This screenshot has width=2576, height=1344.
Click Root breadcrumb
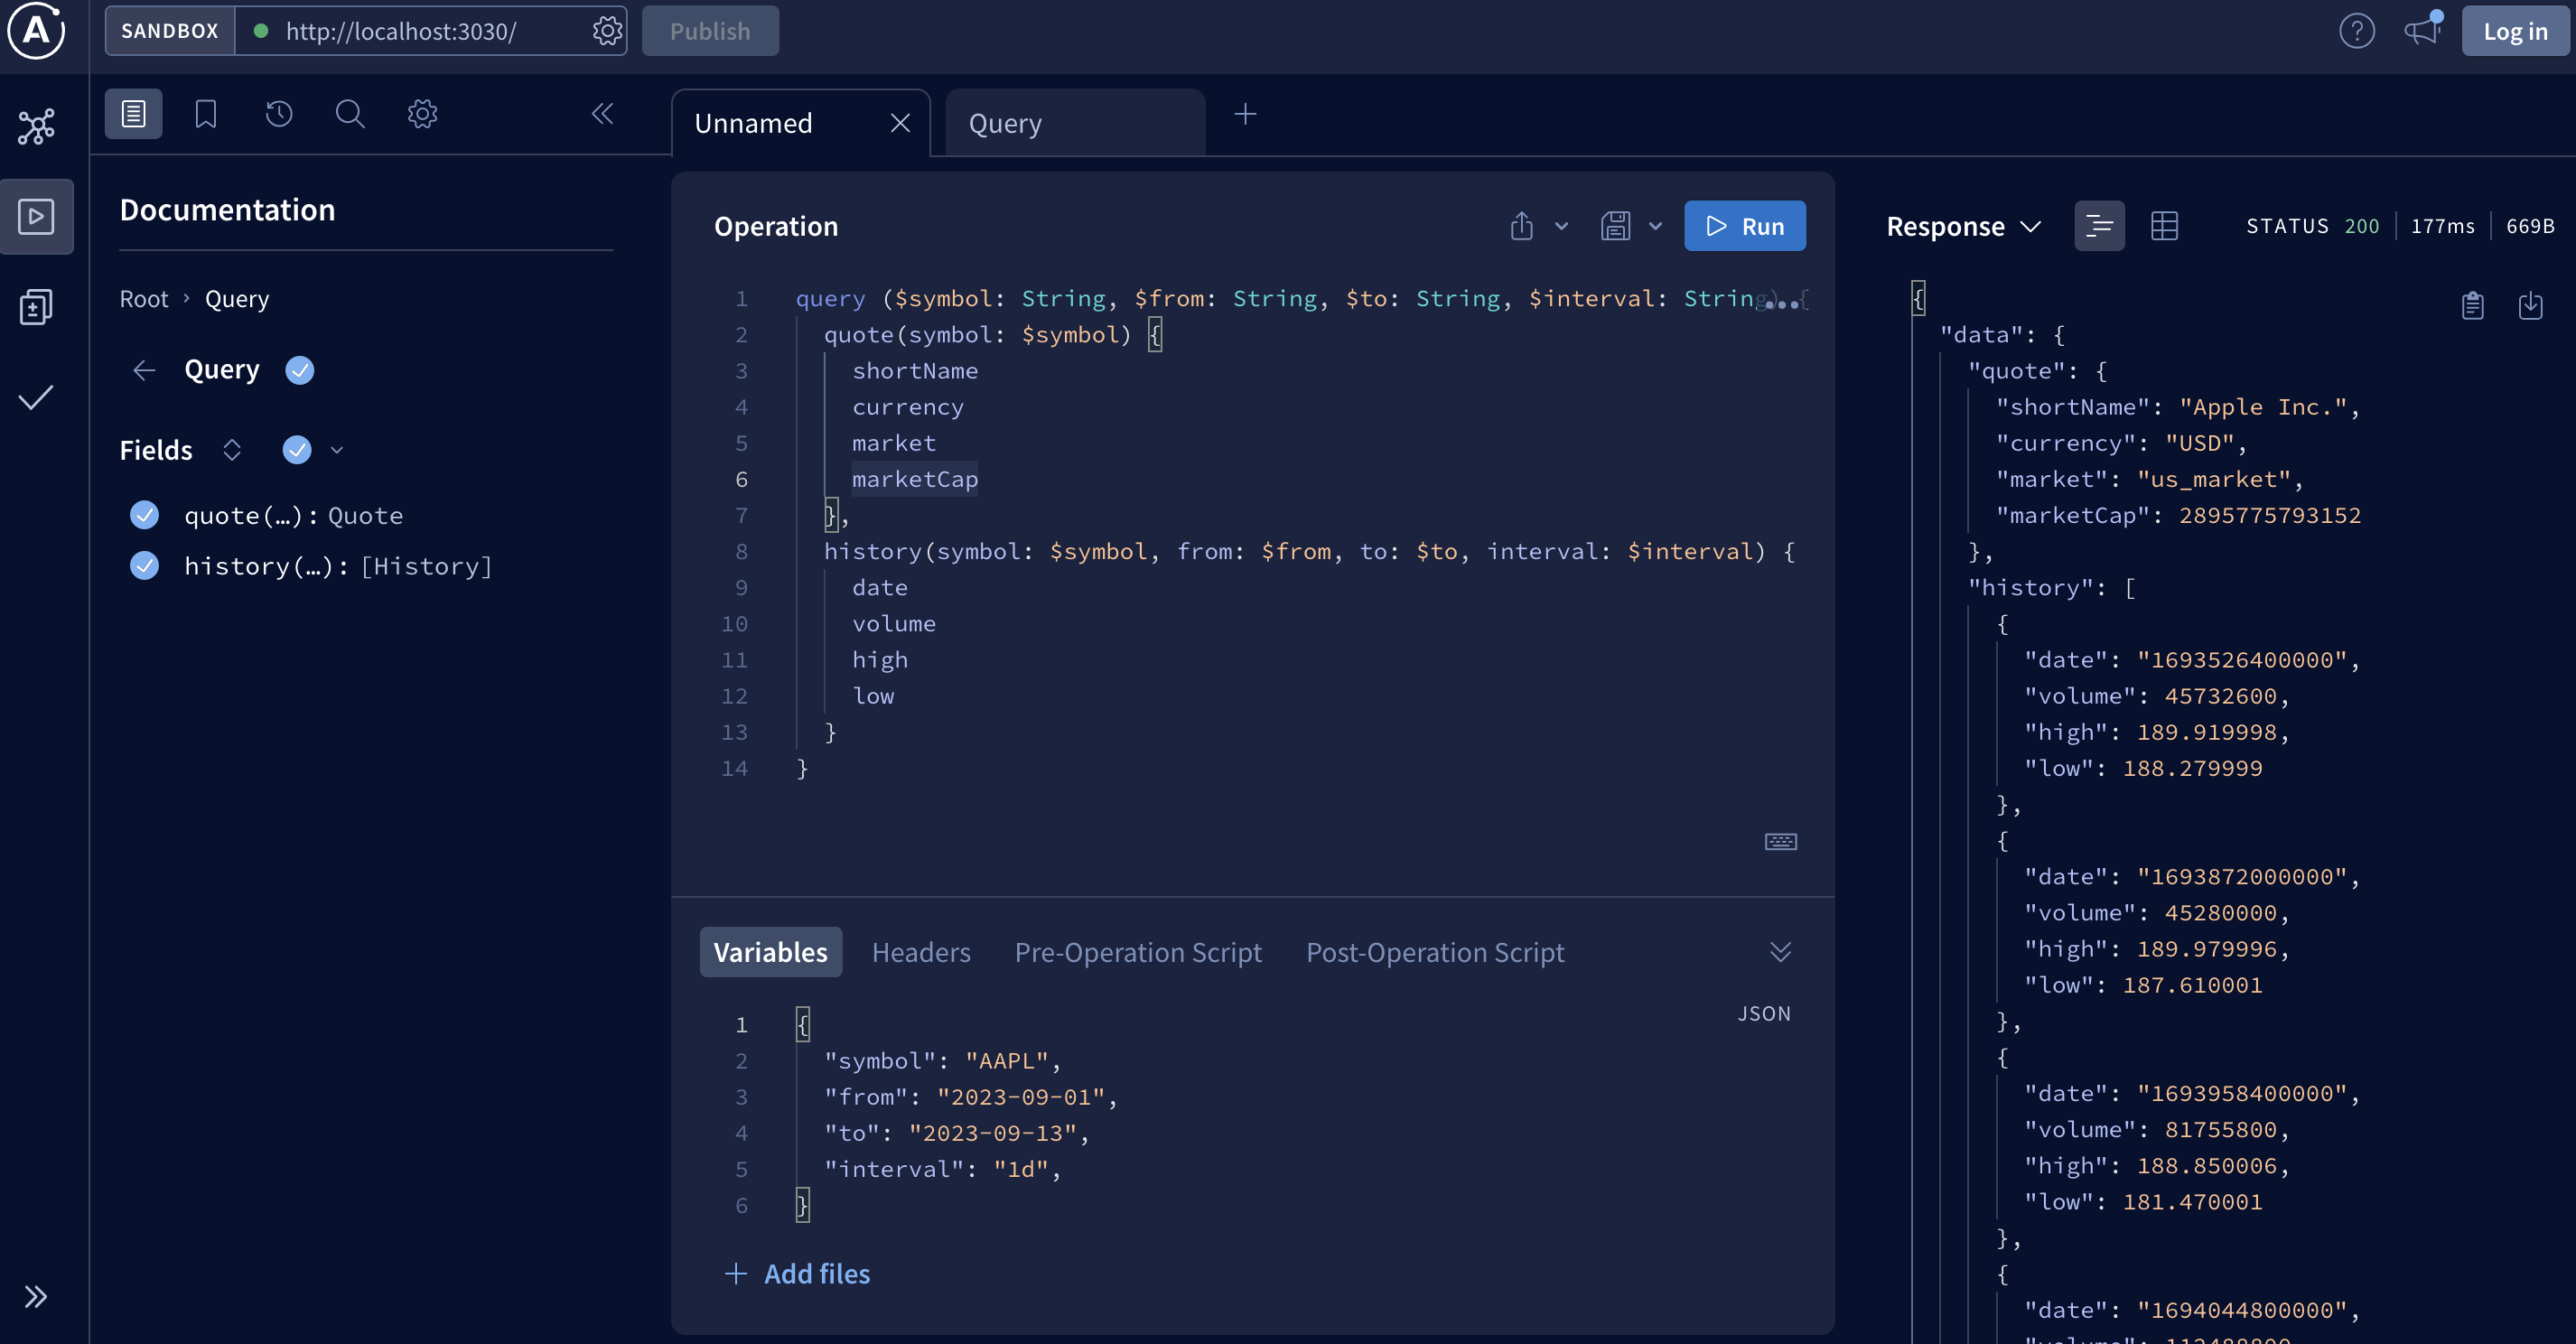pos(144,299)
